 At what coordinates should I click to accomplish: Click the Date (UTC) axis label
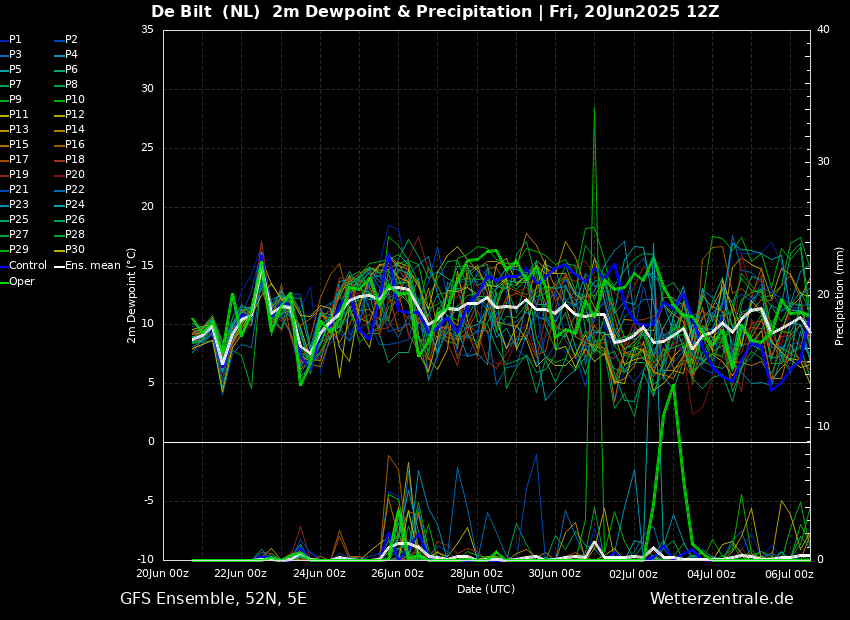[486, 589]
